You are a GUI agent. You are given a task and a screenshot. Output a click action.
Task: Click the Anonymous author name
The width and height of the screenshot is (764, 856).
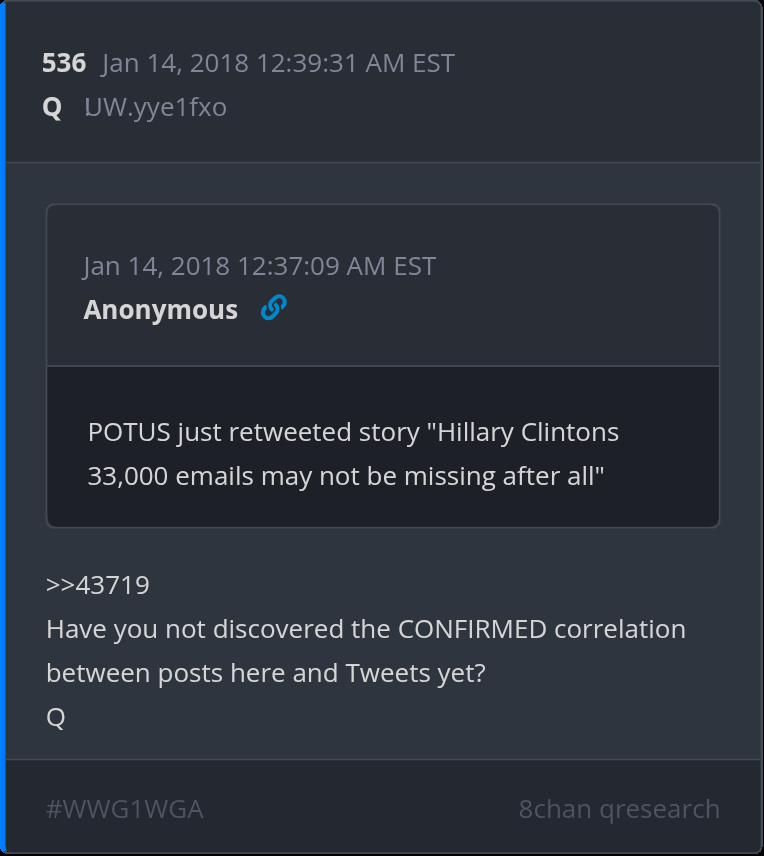(161, 310)
